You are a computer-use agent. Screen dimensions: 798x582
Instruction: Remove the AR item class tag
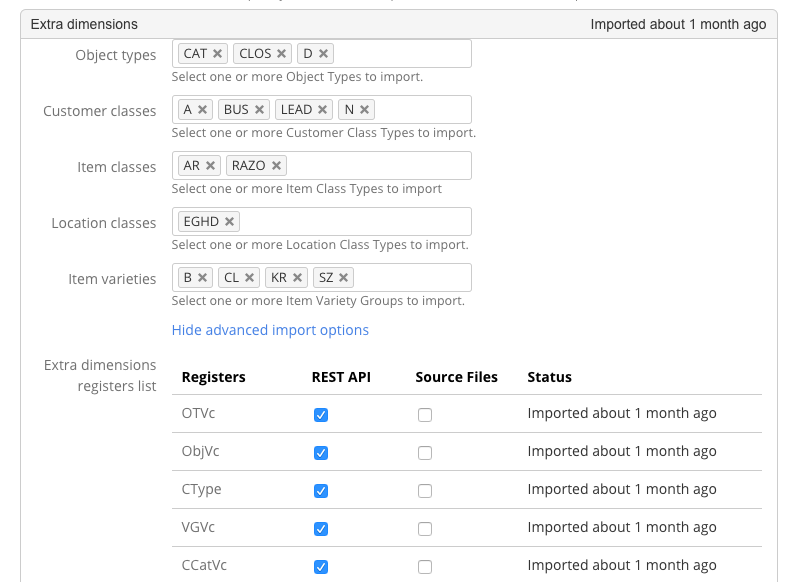pos(211,166)
